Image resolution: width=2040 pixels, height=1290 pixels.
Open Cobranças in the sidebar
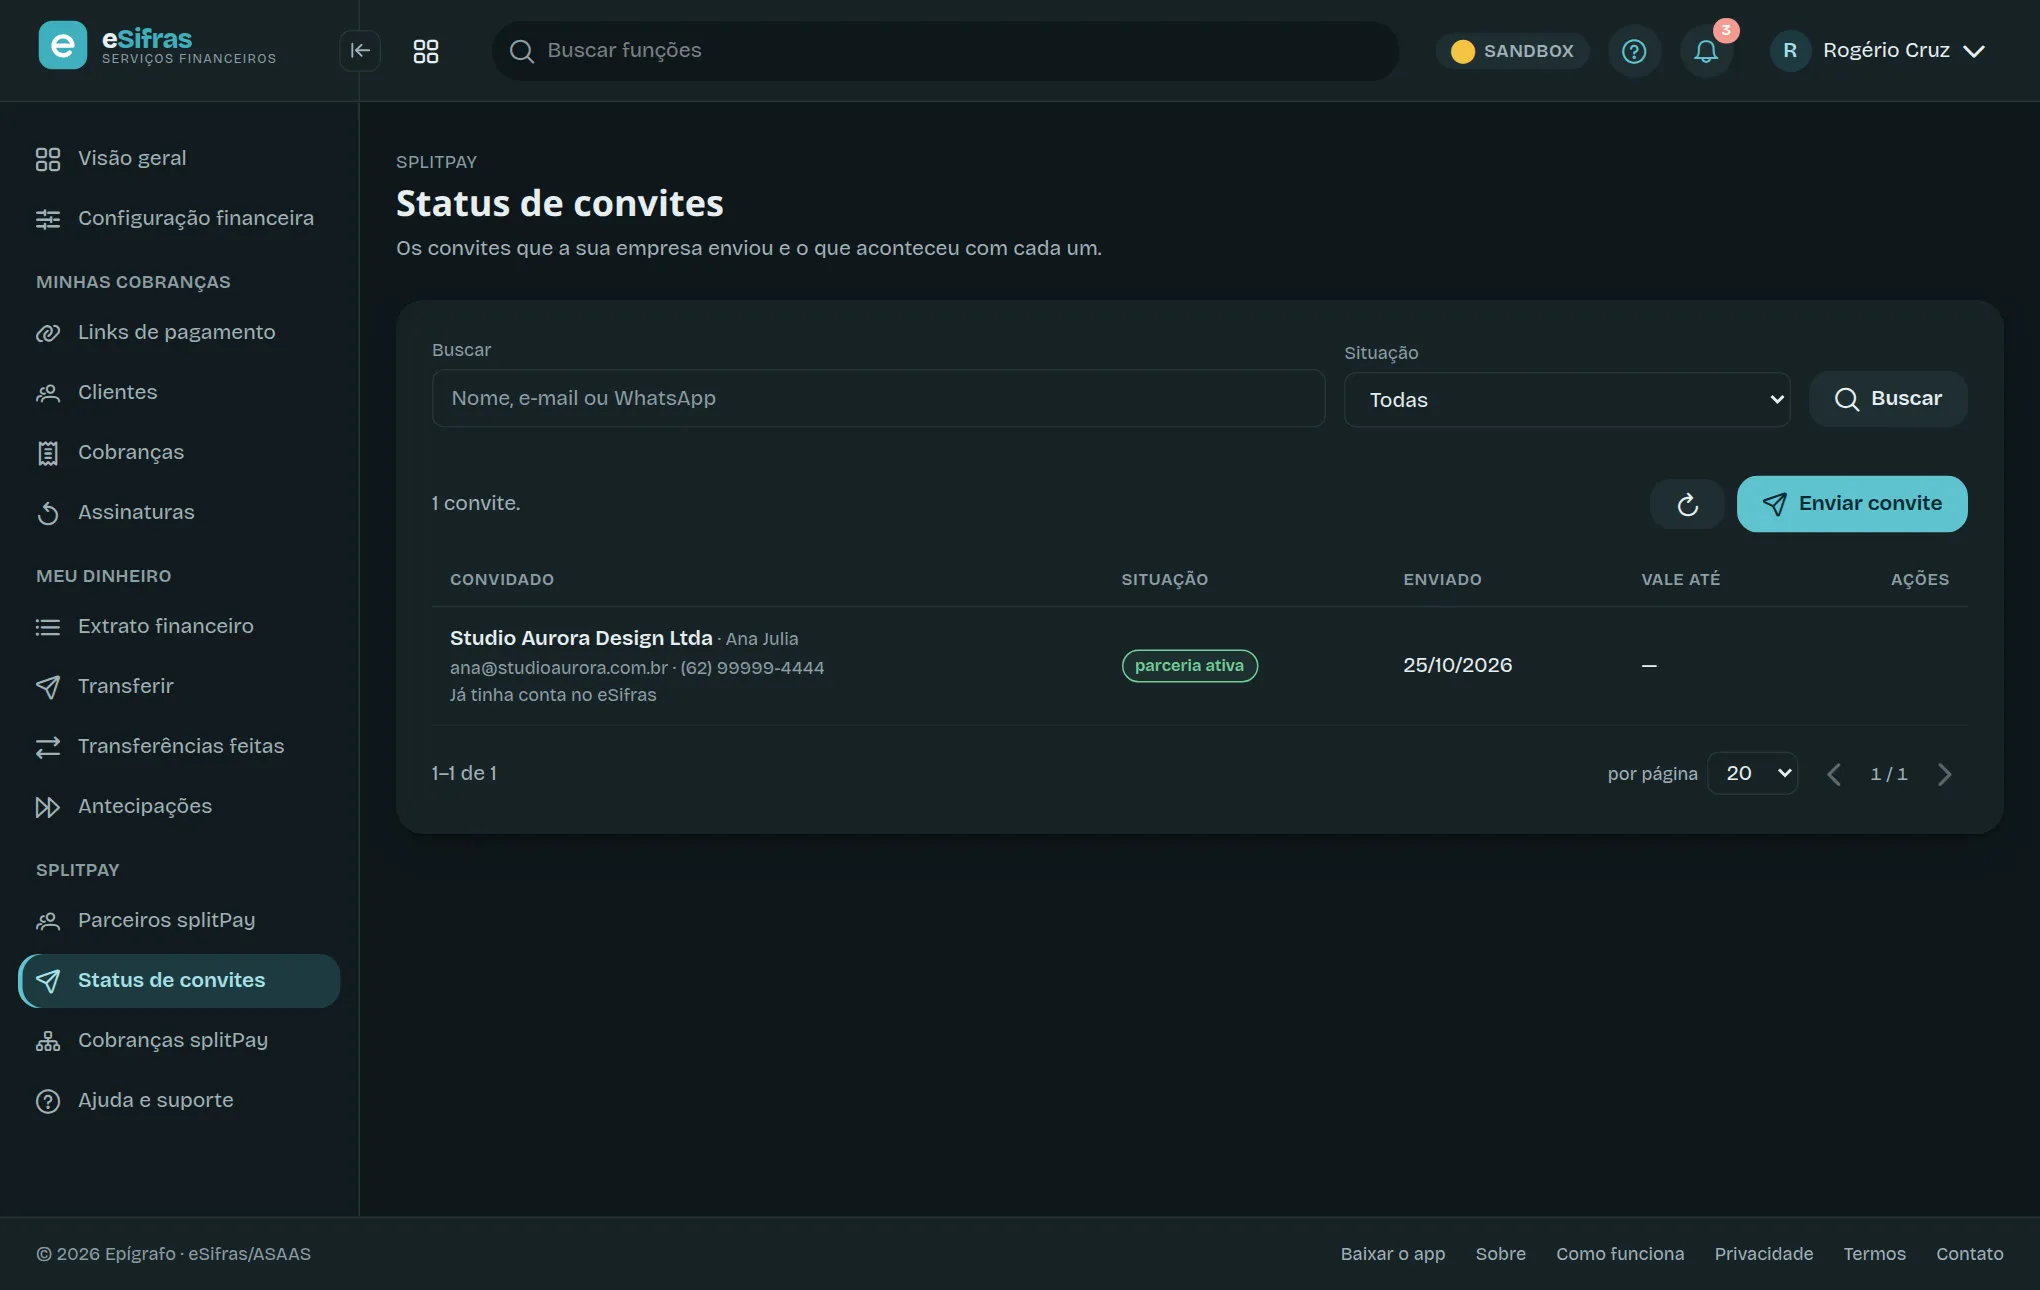tap(180, 452)
